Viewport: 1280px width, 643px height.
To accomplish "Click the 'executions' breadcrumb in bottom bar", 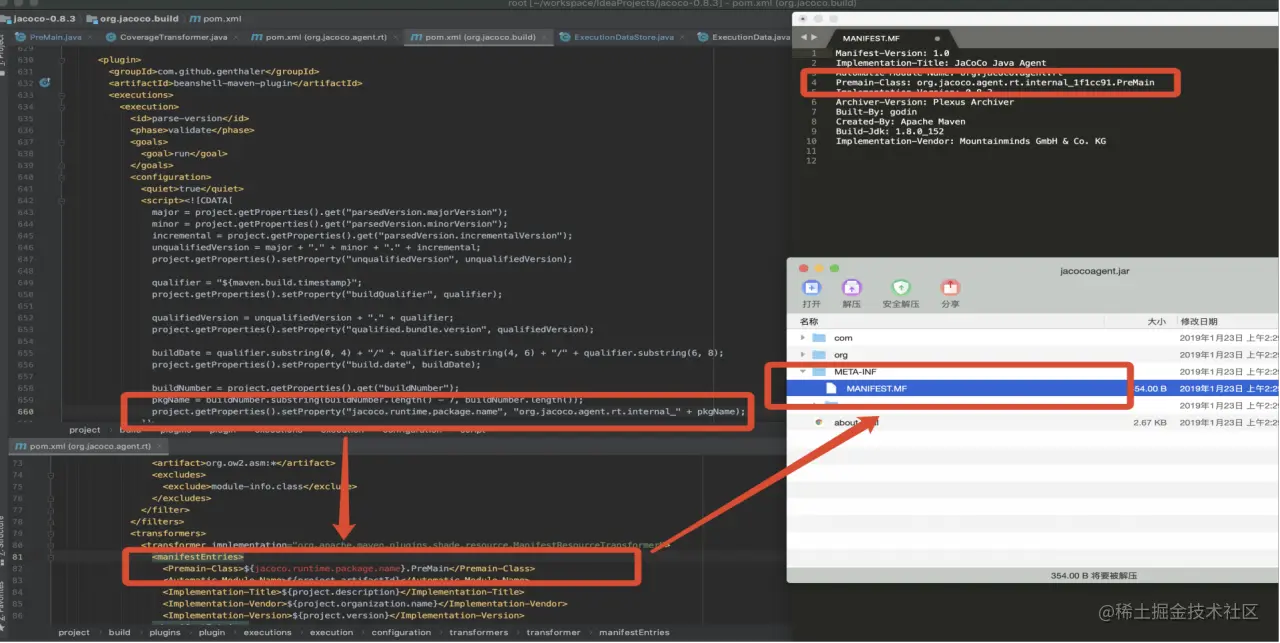I will click(x=268, y=632).
